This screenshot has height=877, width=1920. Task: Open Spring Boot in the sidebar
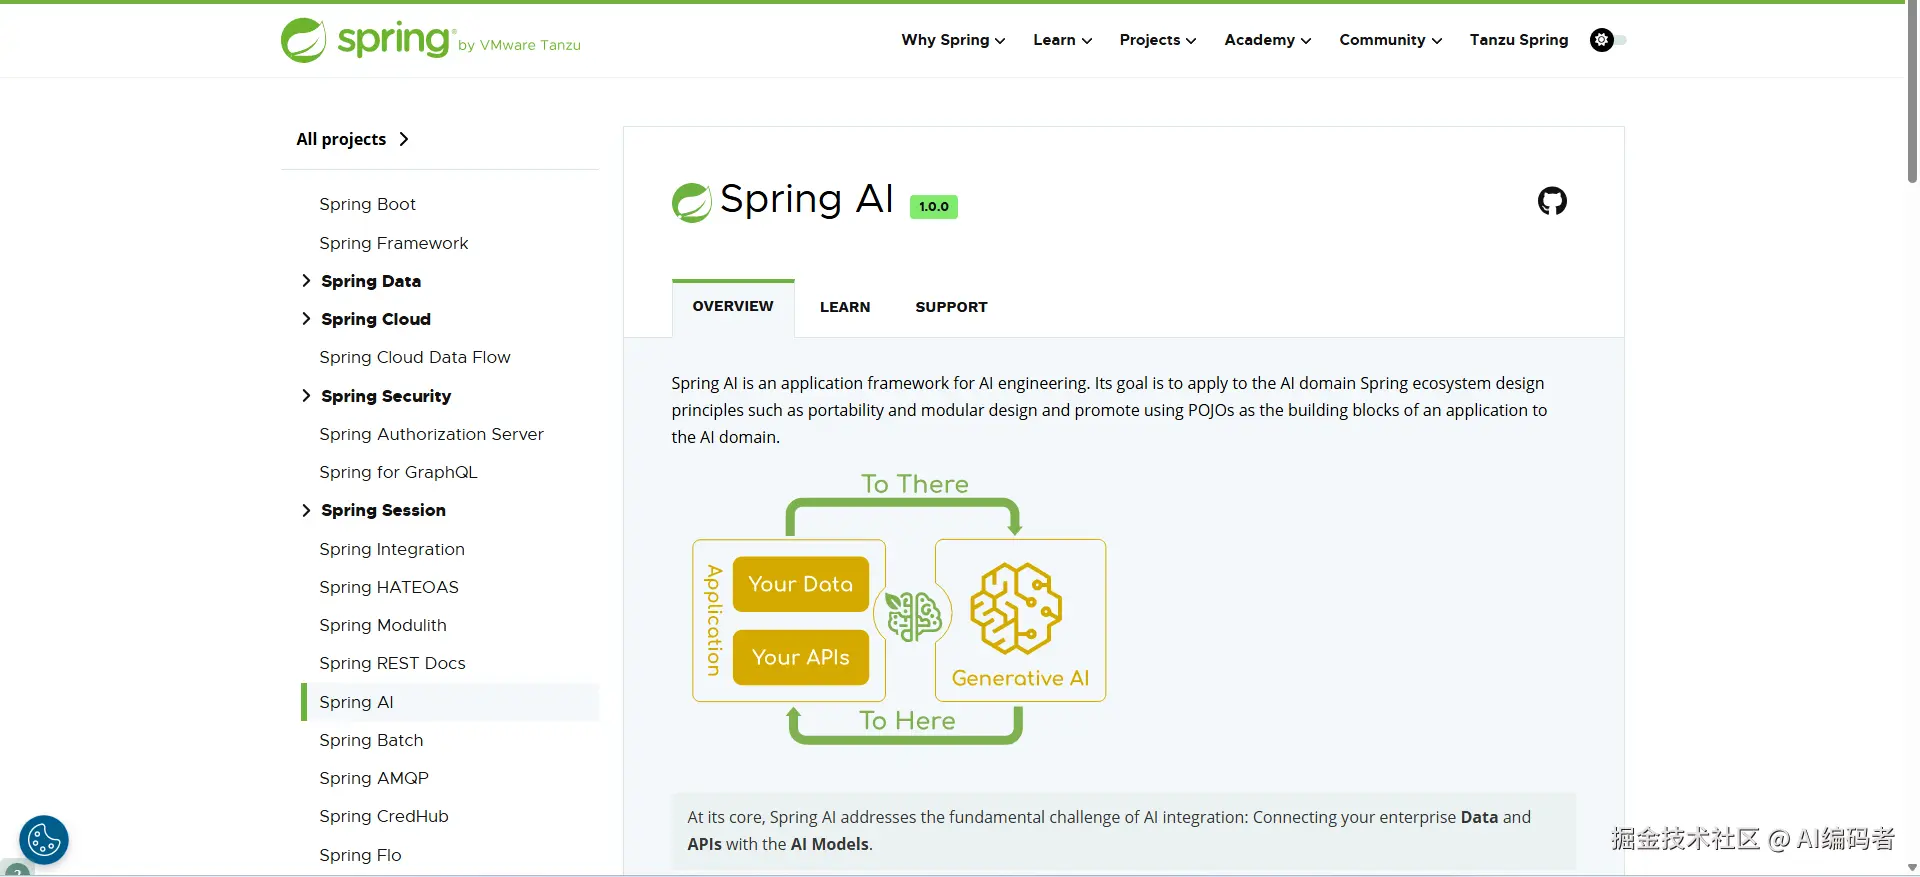coord(367,204)
